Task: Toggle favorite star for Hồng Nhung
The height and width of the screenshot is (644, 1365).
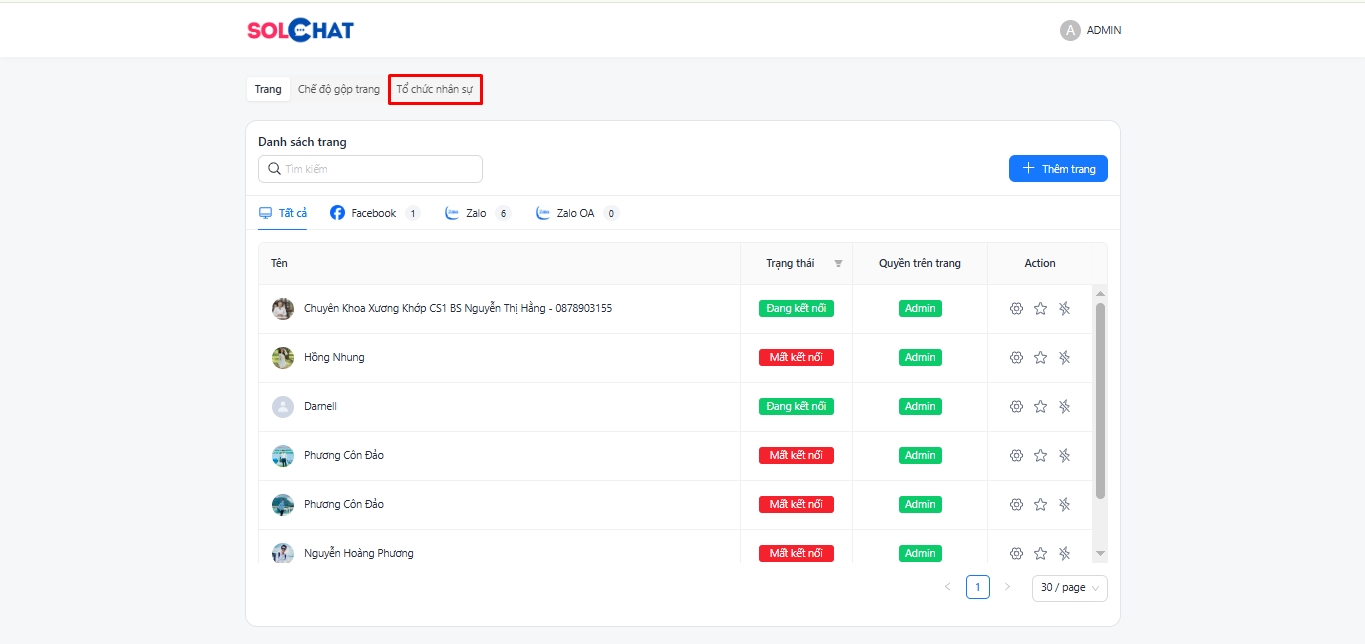Action: pos(1040,357)
